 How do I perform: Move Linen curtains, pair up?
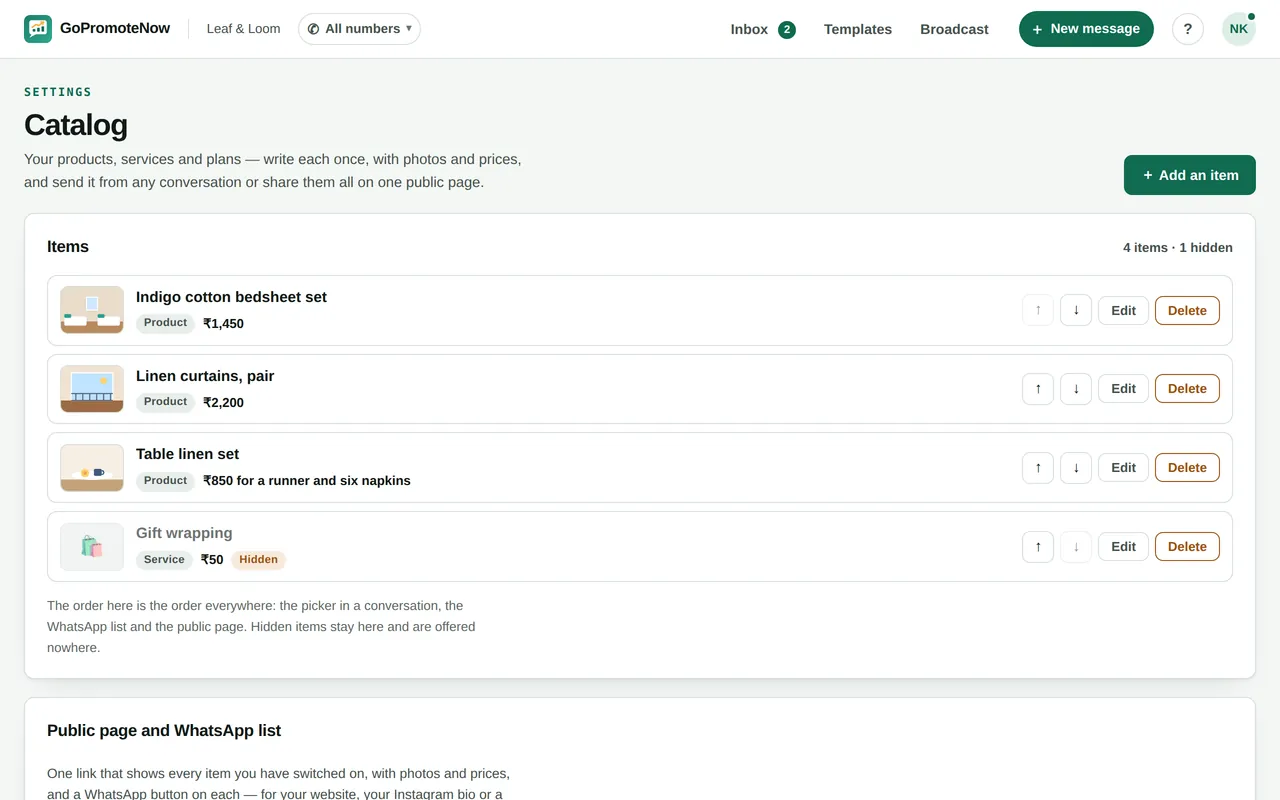tap(1038, 389)
